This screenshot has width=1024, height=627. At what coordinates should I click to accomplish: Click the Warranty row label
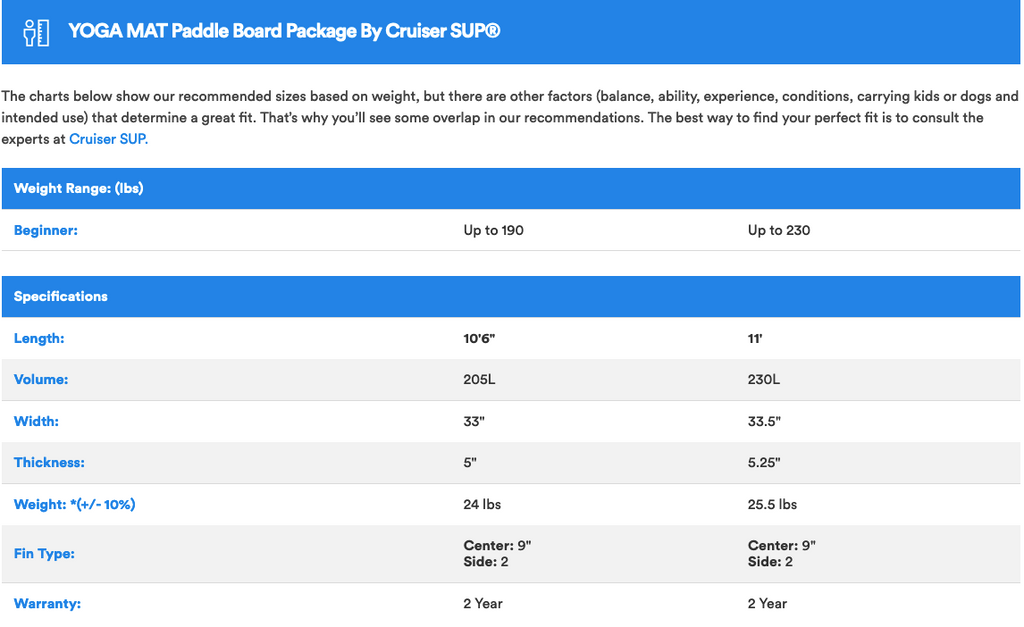(48, 603)
